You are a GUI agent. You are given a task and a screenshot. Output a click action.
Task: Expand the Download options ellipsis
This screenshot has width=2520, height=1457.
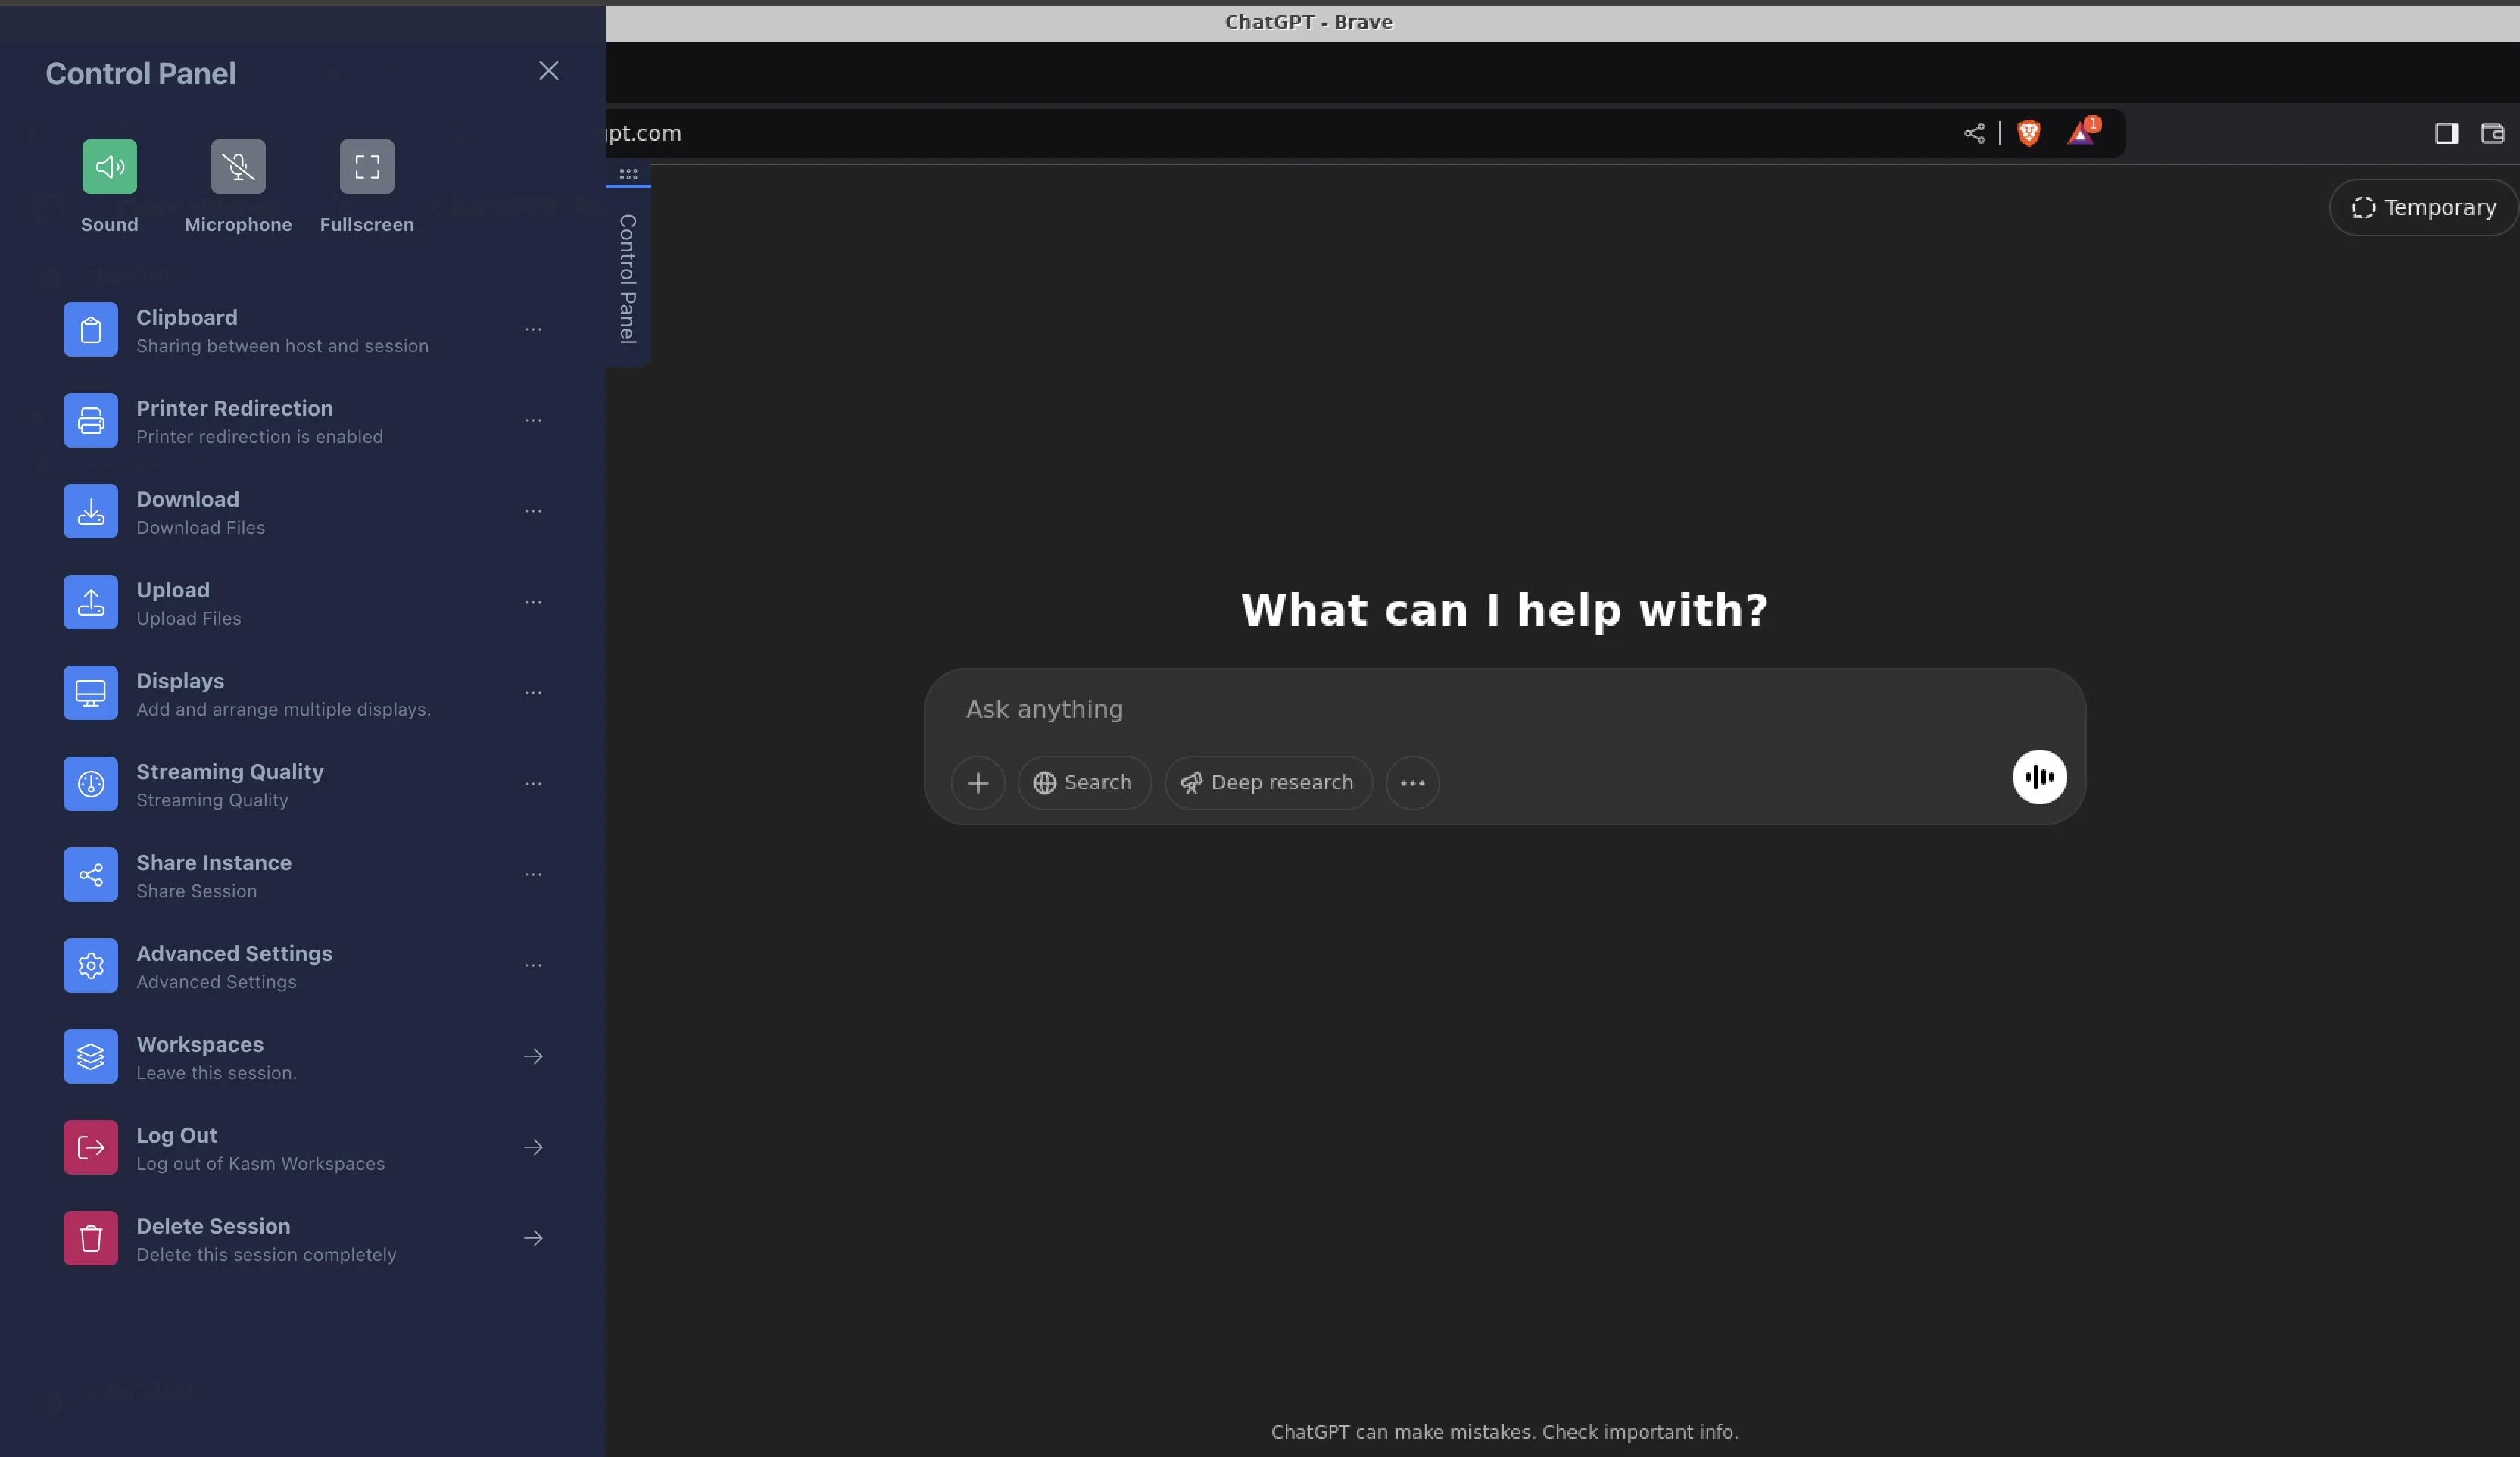click(x=533, y=512)
